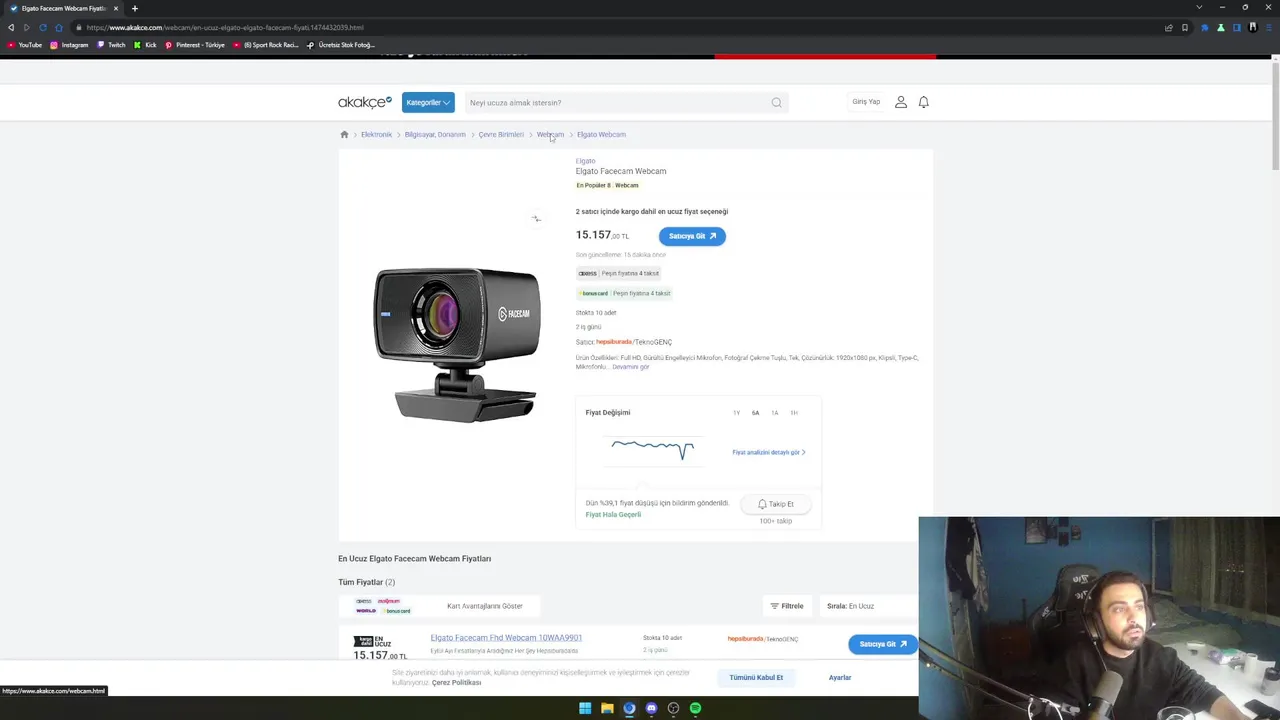Click the share page icon in address bar
Screen dimensions: 1280x720
pyautogui.click(x=1168, y=27)
